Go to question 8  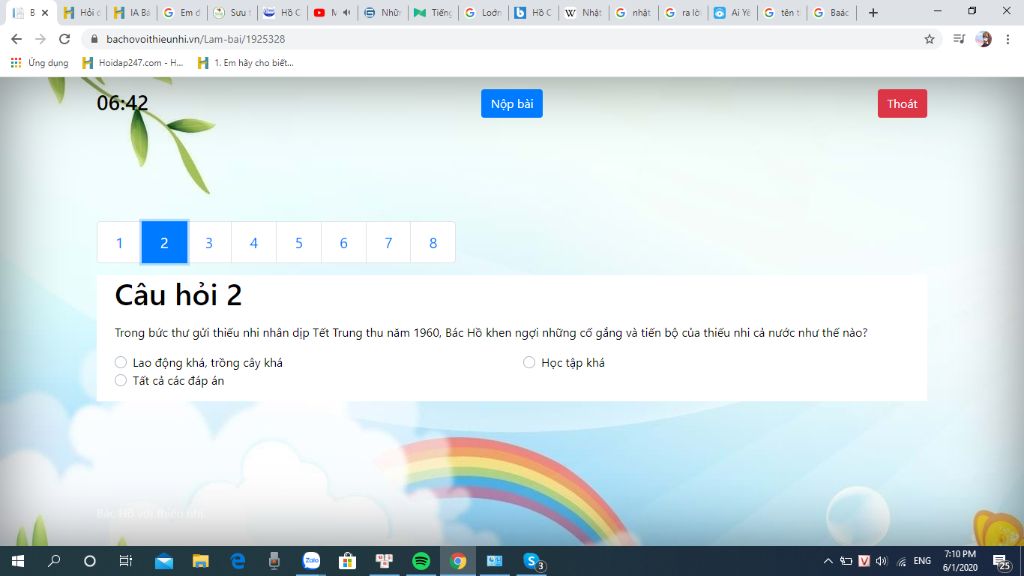433,243
